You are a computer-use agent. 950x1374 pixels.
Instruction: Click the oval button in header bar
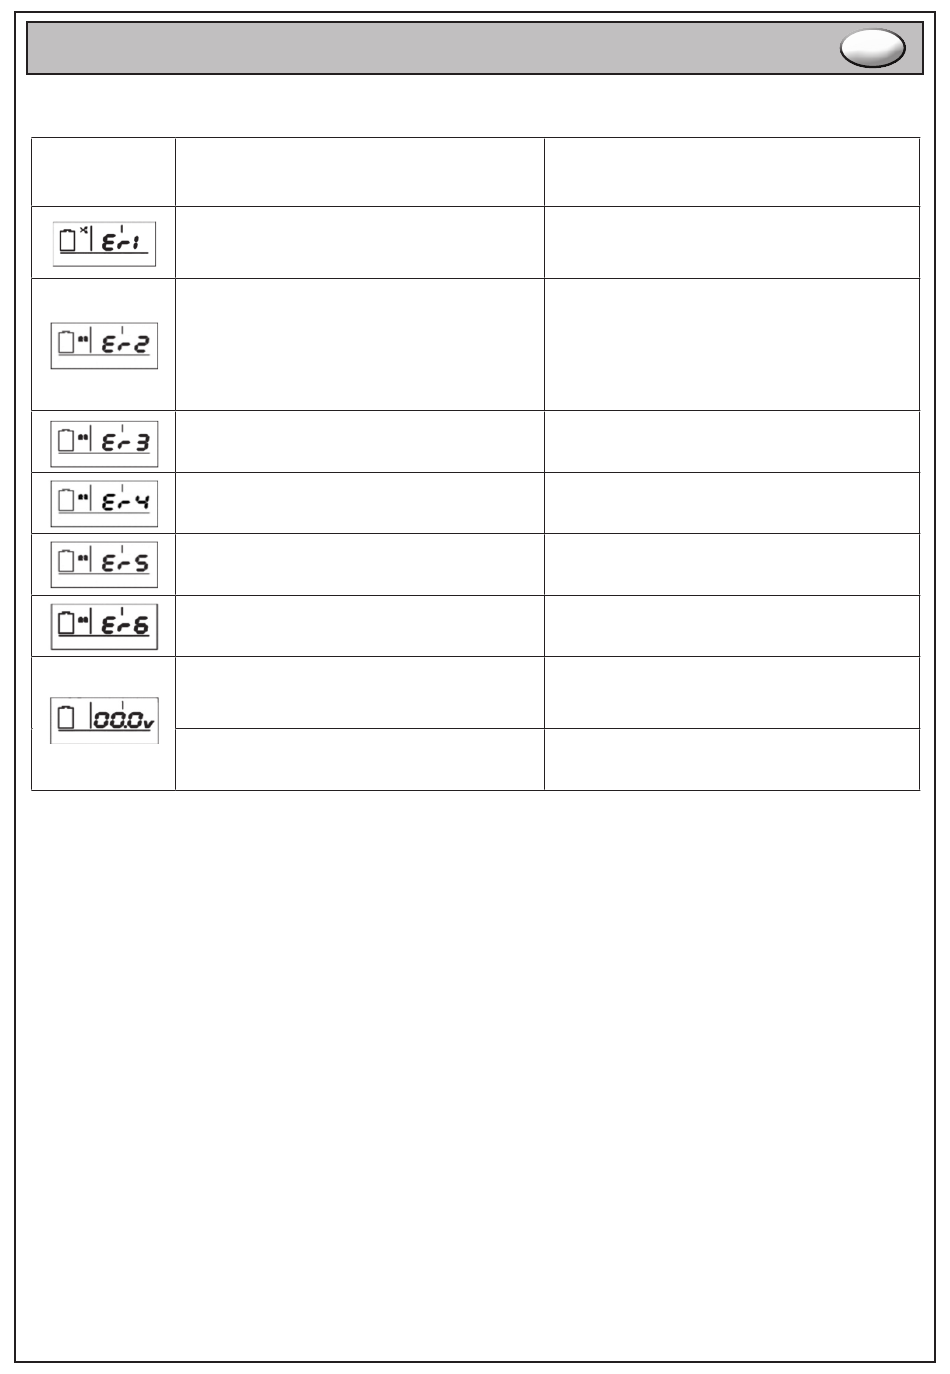pos(873,48)
